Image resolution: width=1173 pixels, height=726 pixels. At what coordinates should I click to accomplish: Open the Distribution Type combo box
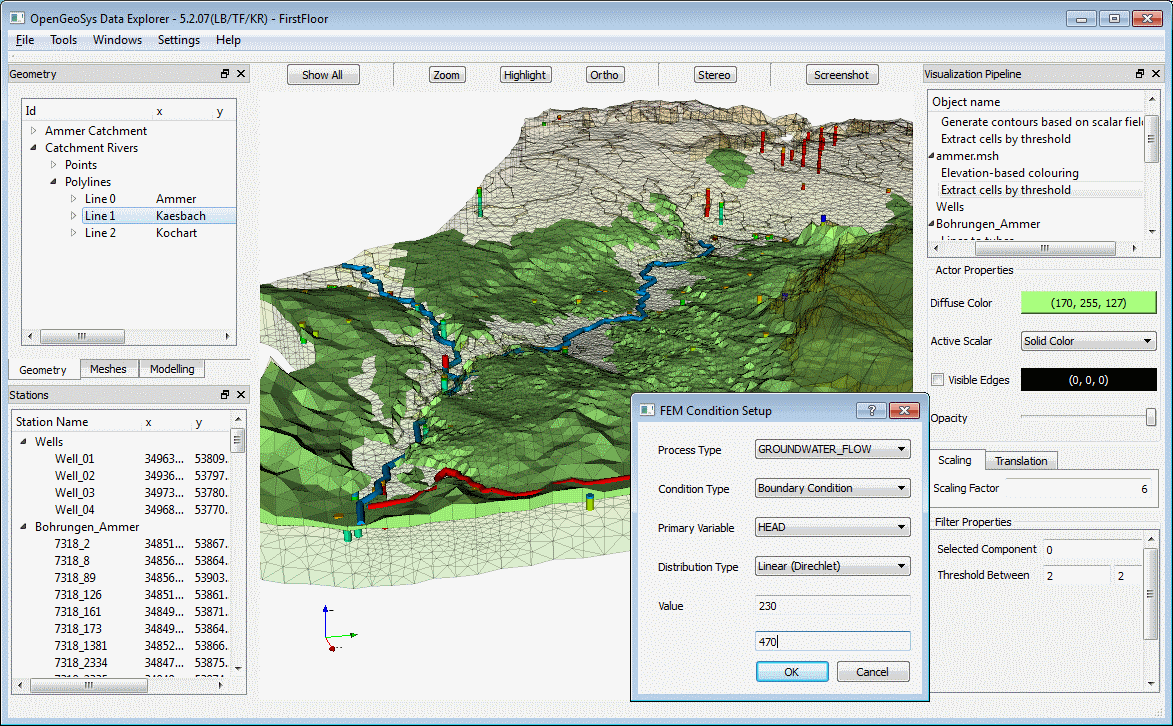pos(833,567)
